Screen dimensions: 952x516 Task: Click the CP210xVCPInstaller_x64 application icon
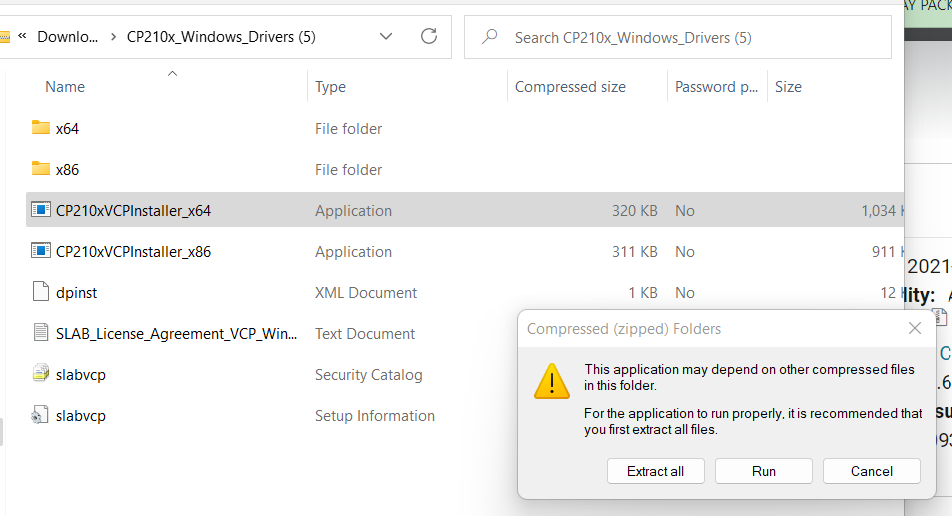[41, 210]
